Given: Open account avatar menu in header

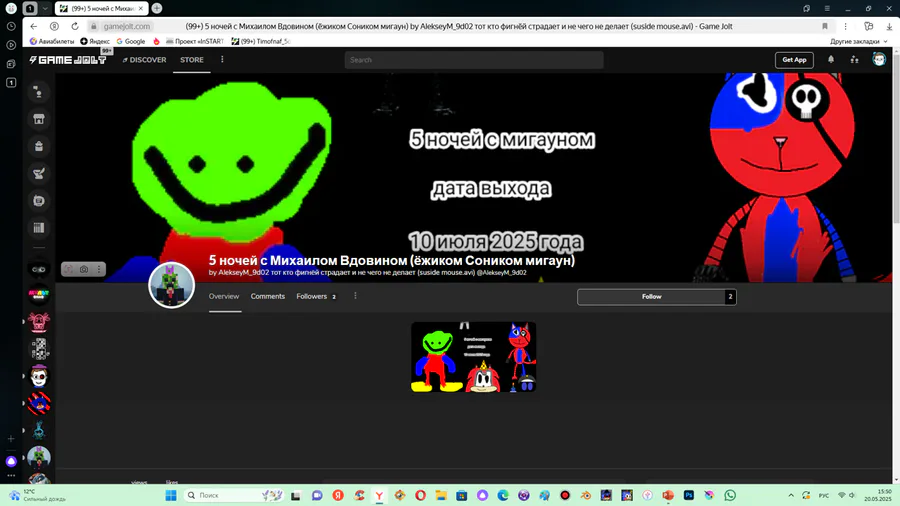Looking at the screenshot, I should click(x=879, y=59).
